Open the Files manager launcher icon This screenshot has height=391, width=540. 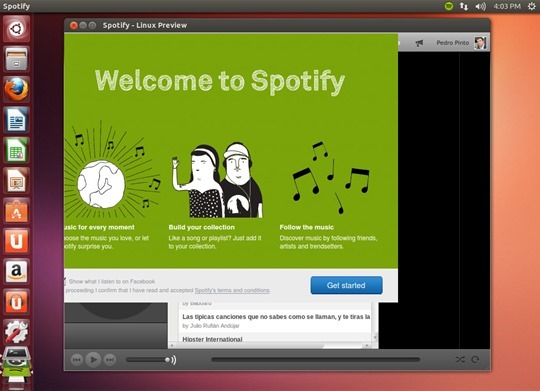17,59
